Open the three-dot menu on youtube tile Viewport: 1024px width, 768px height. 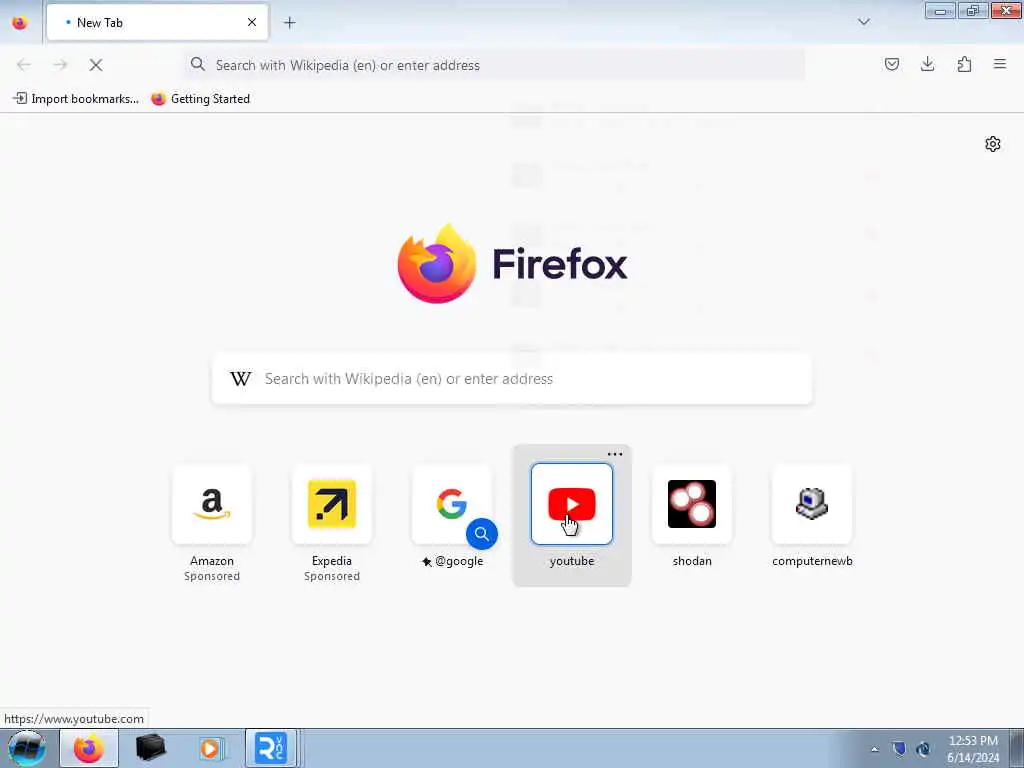615,454
